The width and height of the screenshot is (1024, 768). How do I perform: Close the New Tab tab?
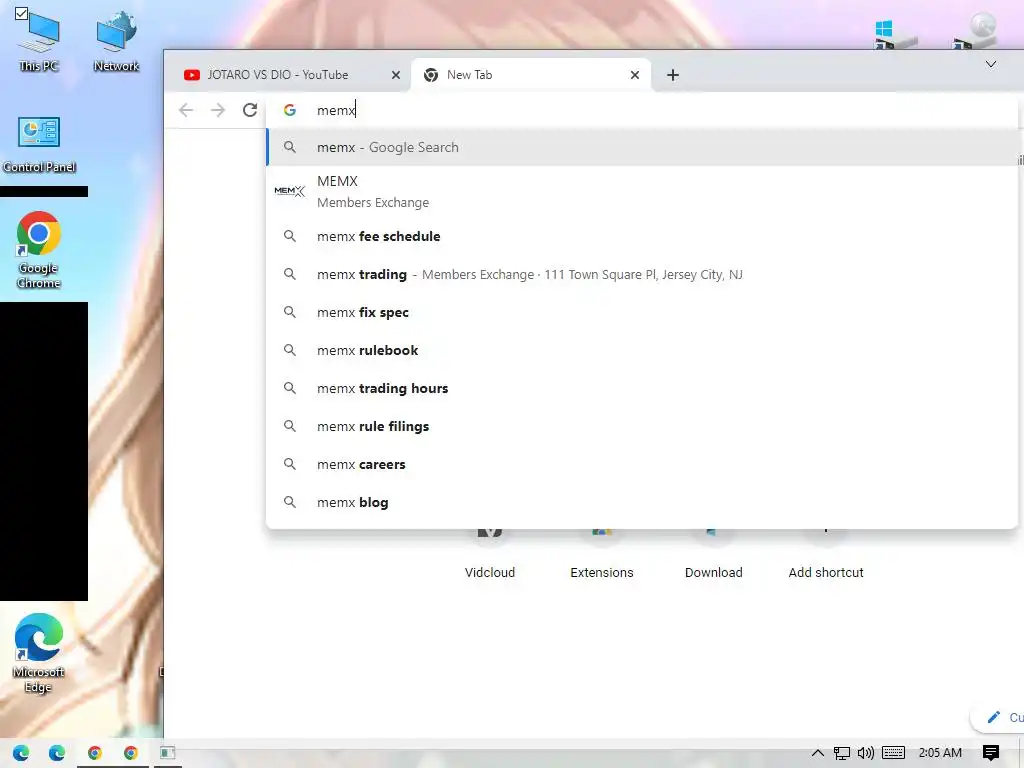[635, 75]
